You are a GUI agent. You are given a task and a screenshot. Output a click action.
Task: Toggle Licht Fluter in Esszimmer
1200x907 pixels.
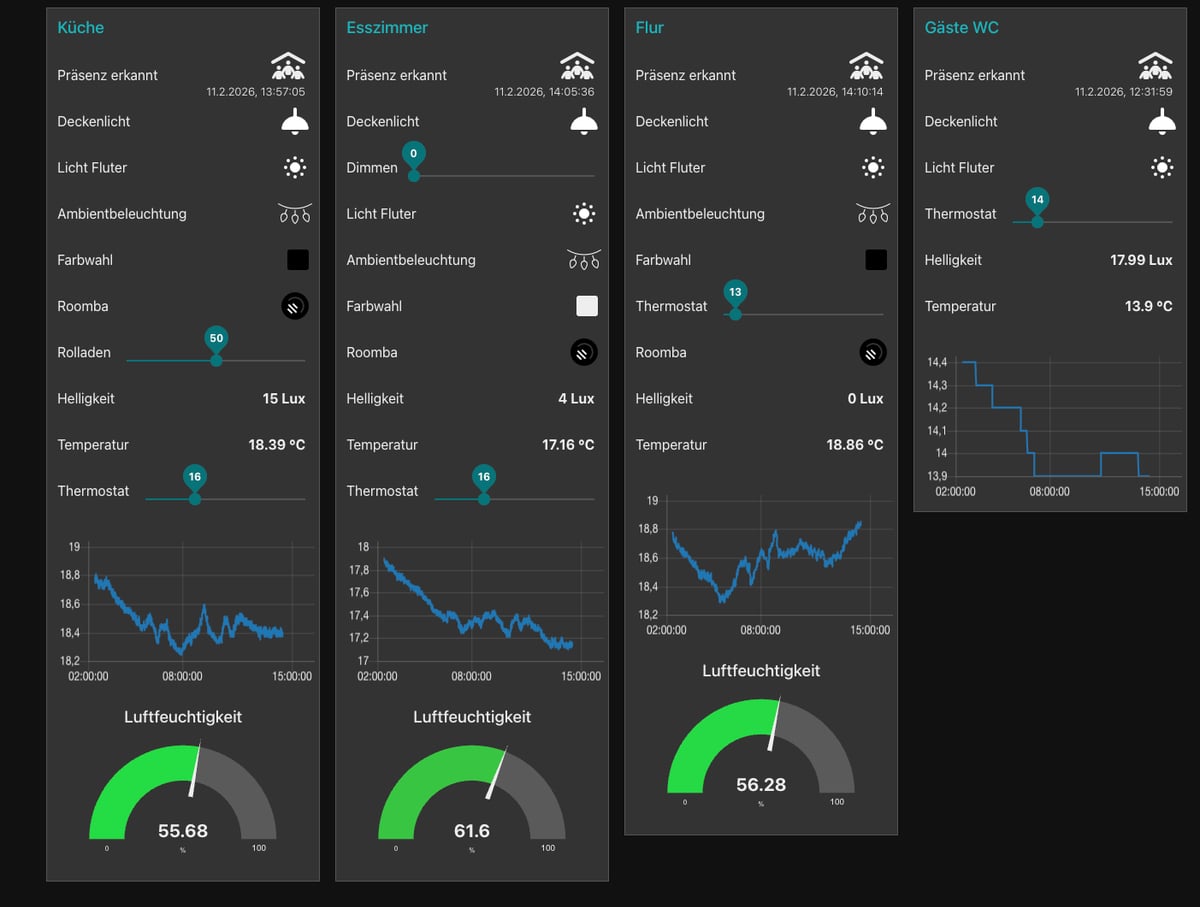pos(584,213)
